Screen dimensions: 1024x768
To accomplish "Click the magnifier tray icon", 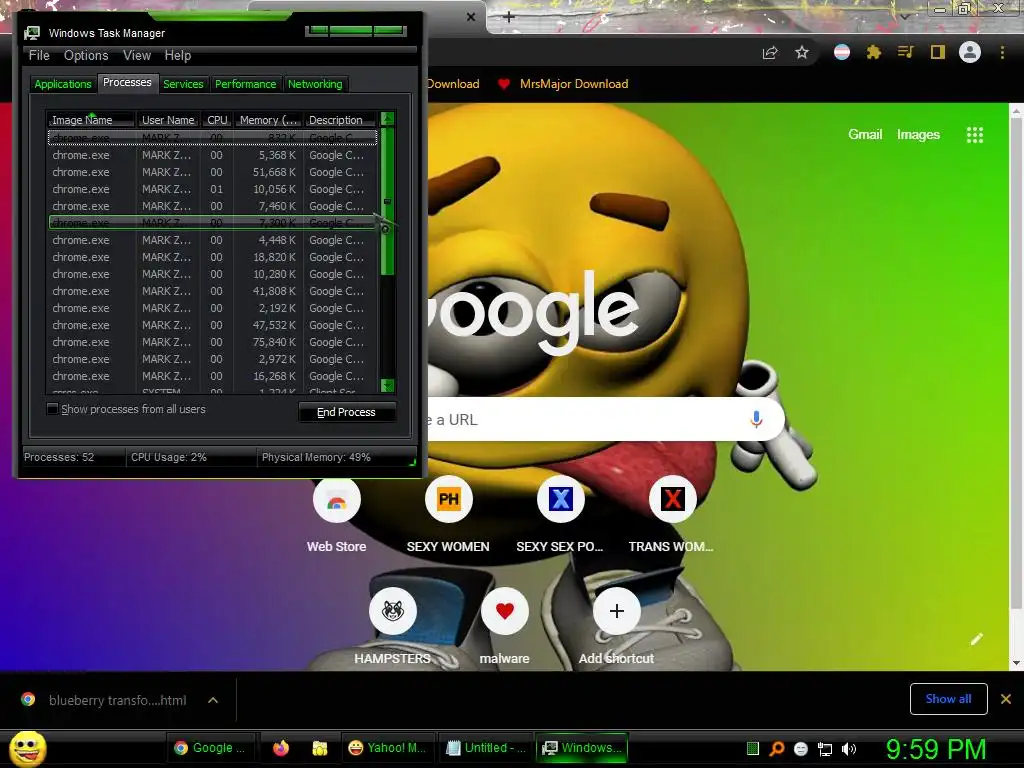I will click(x=776, y=749).
